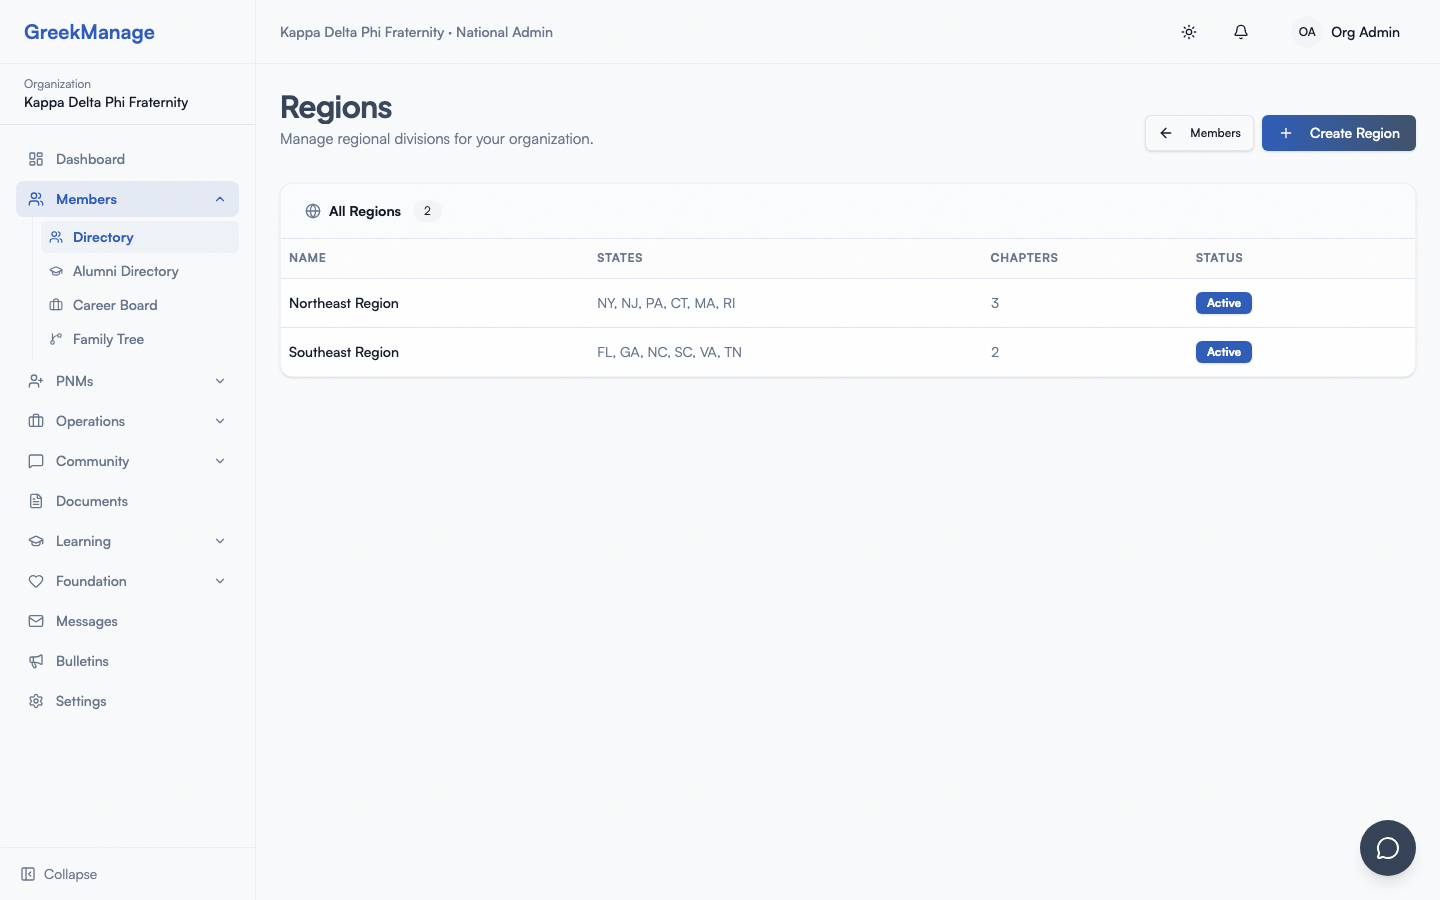The width and height of the screenshot is (1440, 900).
Task: Go back using the Members button
Action: (x=1199, y=133)
